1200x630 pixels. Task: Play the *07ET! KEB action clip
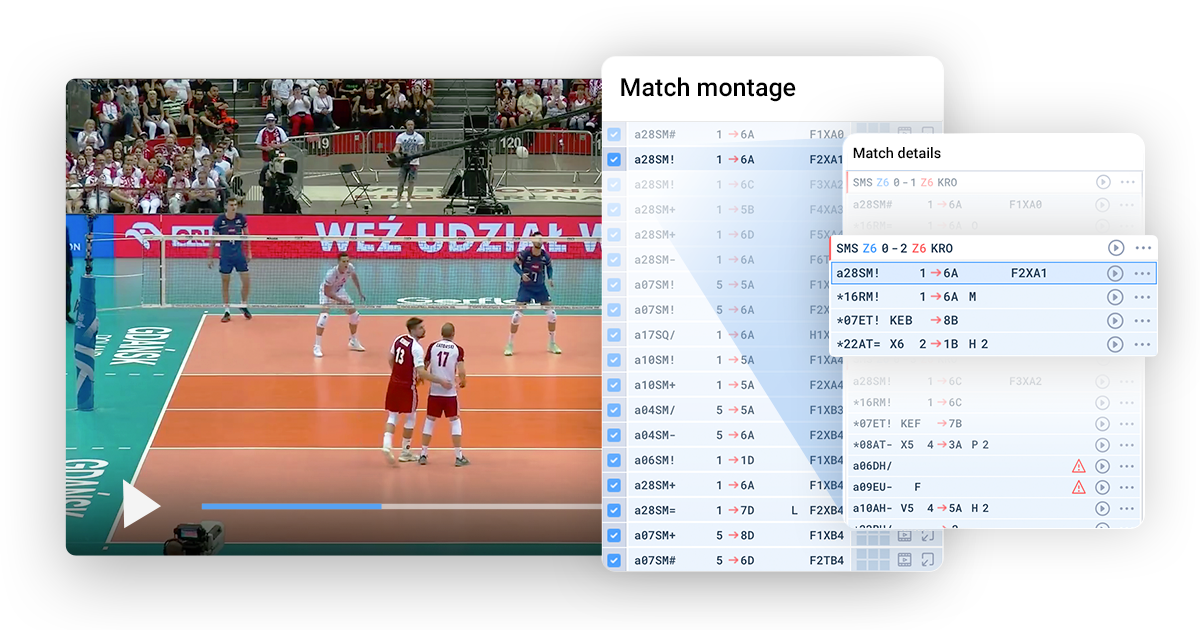(x=1115, y=320)
